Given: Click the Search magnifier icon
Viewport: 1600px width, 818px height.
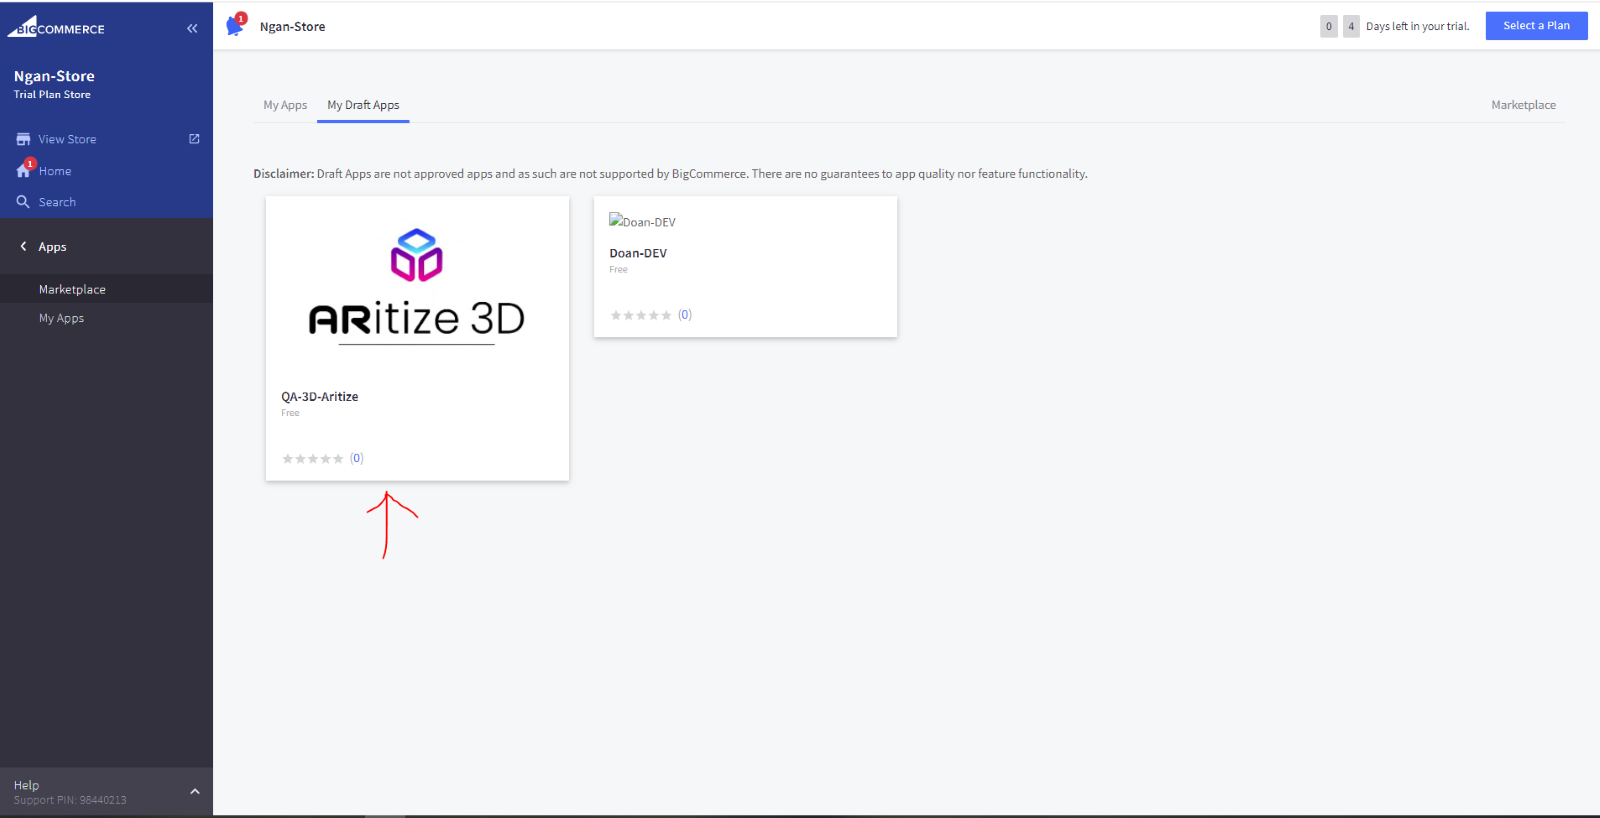Looking at the screenshot, I should [23, 202].
